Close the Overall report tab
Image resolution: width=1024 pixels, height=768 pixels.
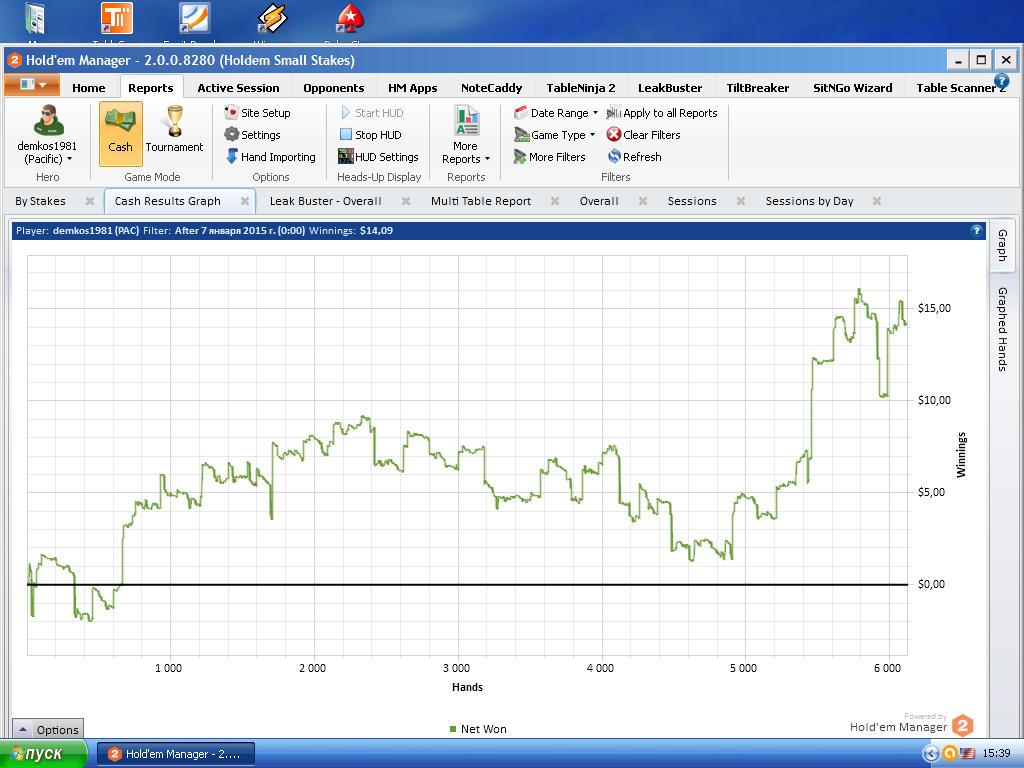643,201
